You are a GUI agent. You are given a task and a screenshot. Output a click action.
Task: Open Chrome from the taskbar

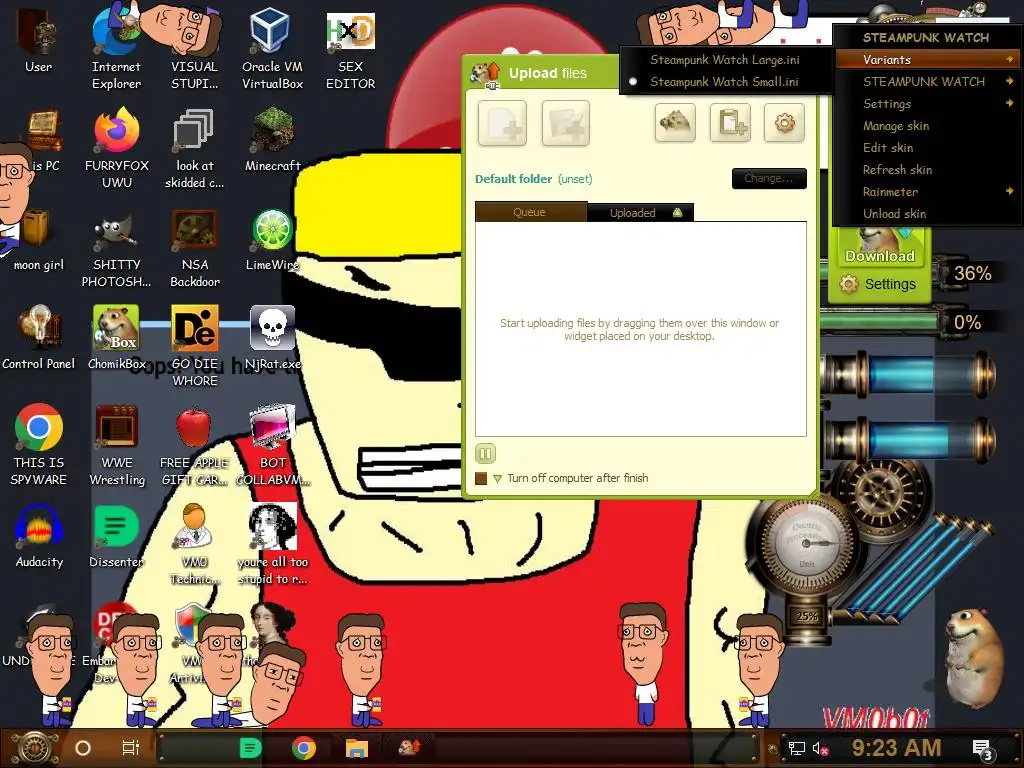[304, 748]
